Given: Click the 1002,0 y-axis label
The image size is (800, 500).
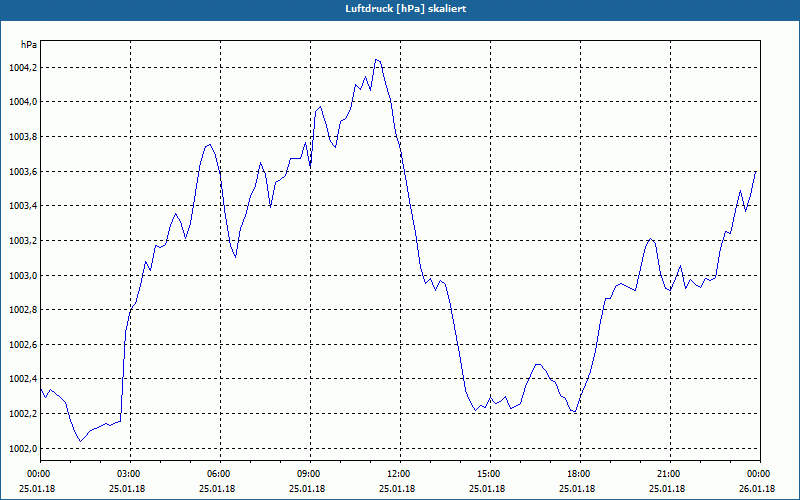Looking at the screenshot, I should coord(23,448).
